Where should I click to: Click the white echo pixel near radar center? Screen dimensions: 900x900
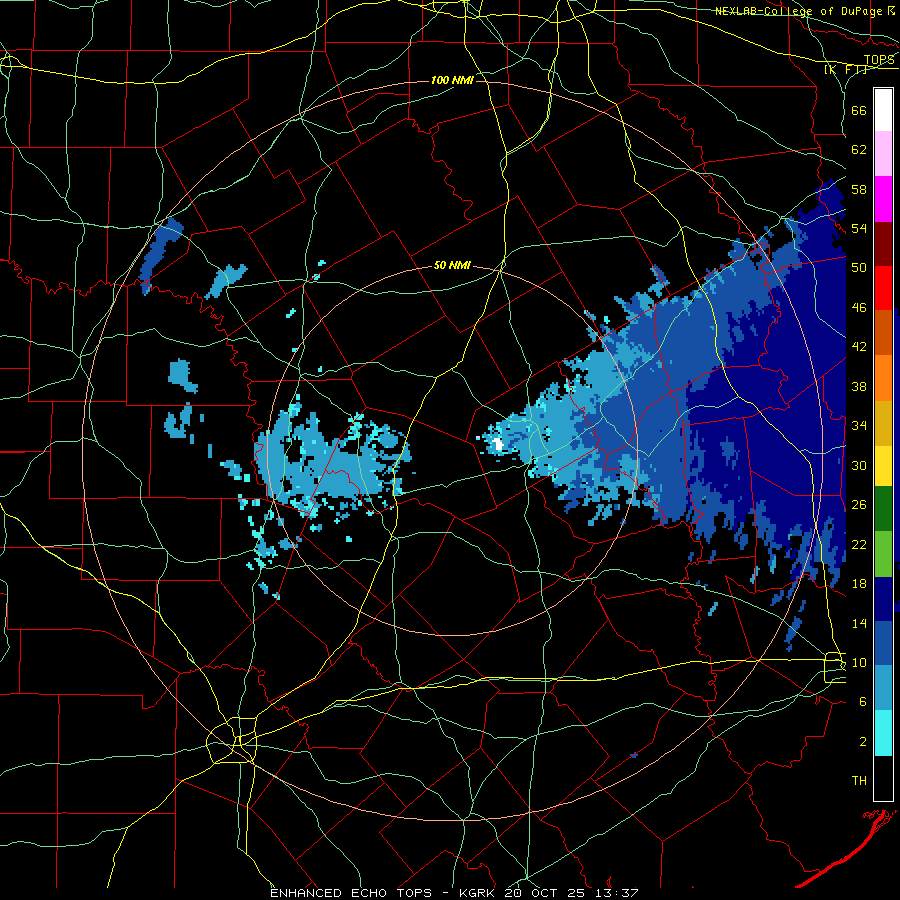tap(498, 444)
